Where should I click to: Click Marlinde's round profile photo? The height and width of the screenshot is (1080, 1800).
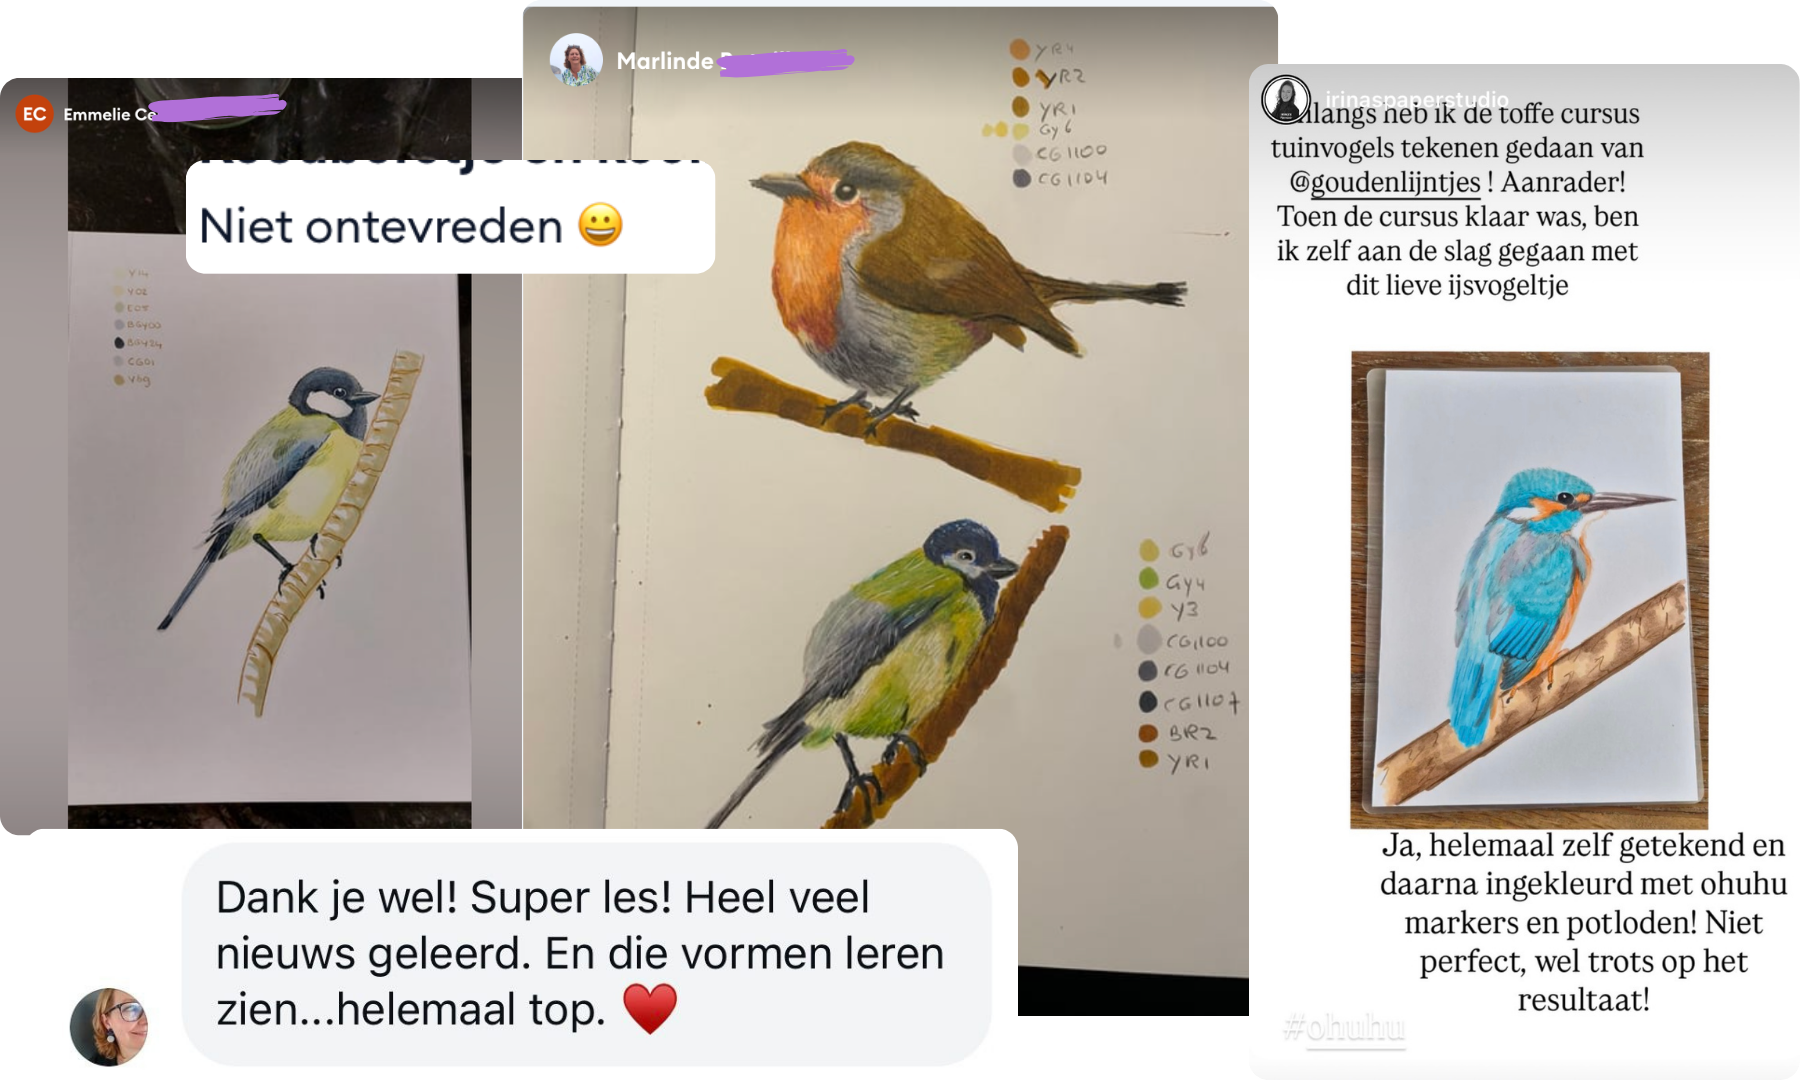576,60
